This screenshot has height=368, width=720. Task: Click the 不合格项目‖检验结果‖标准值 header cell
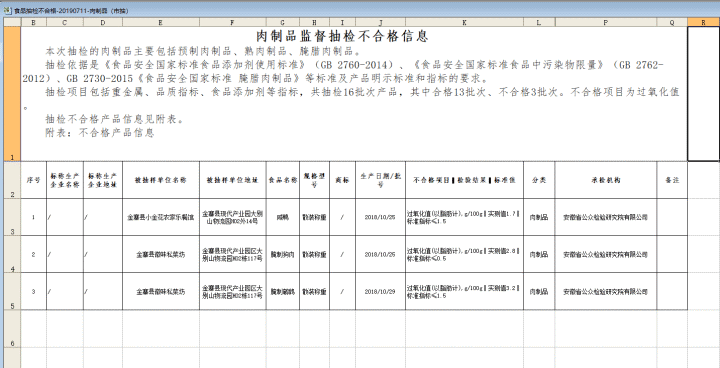465,180
